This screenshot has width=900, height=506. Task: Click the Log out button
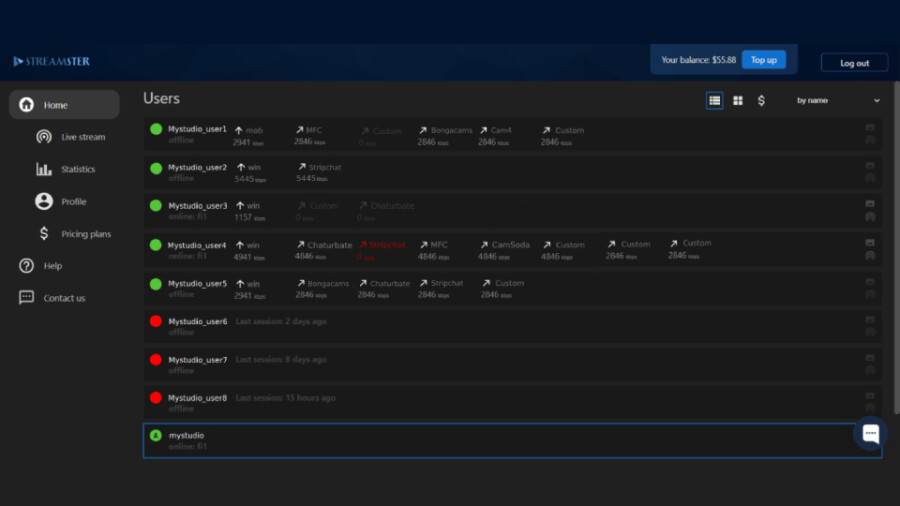click(x=854, y=62)
